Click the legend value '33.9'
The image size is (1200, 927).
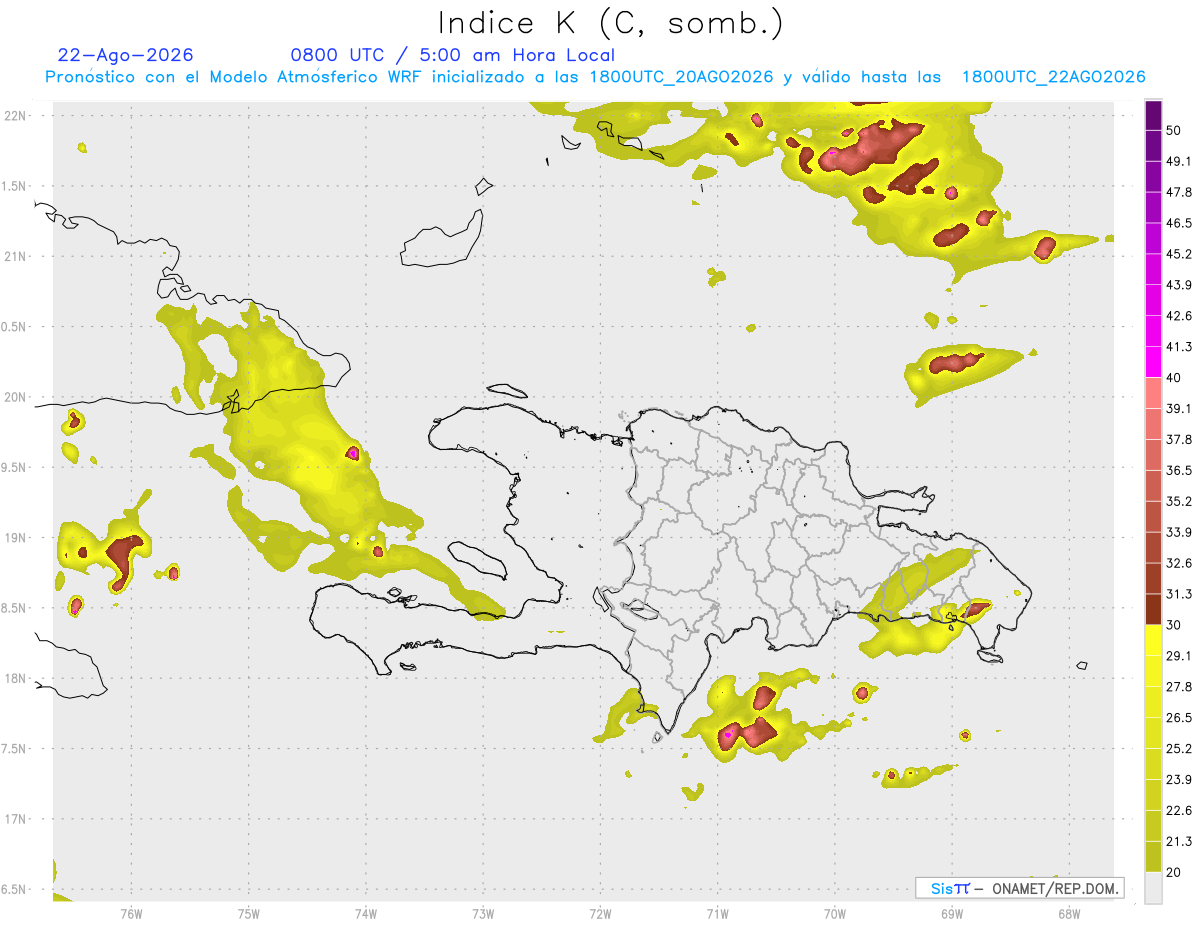click(1179, 532)
